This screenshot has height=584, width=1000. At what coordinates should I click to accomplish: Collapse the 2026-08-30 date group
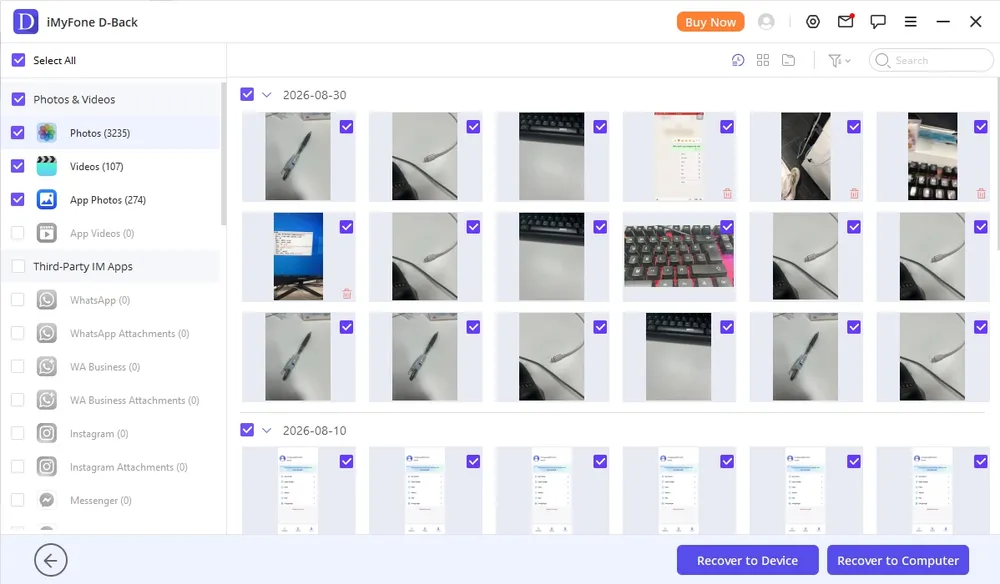(x=267, y=95)
